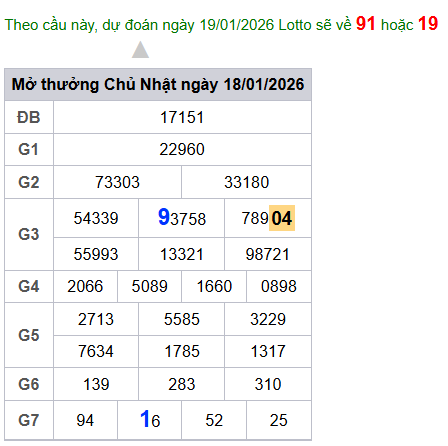Click G3 value 13321

click(x=182, y=254)
